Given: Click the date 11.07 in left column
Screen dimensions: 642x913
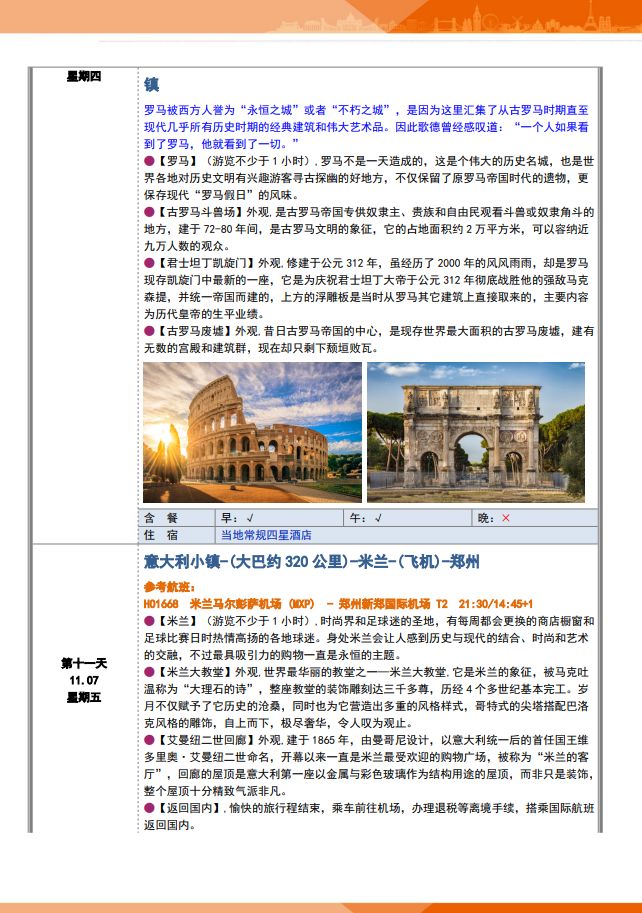Looking at the screenshot, I should [84, 680].
